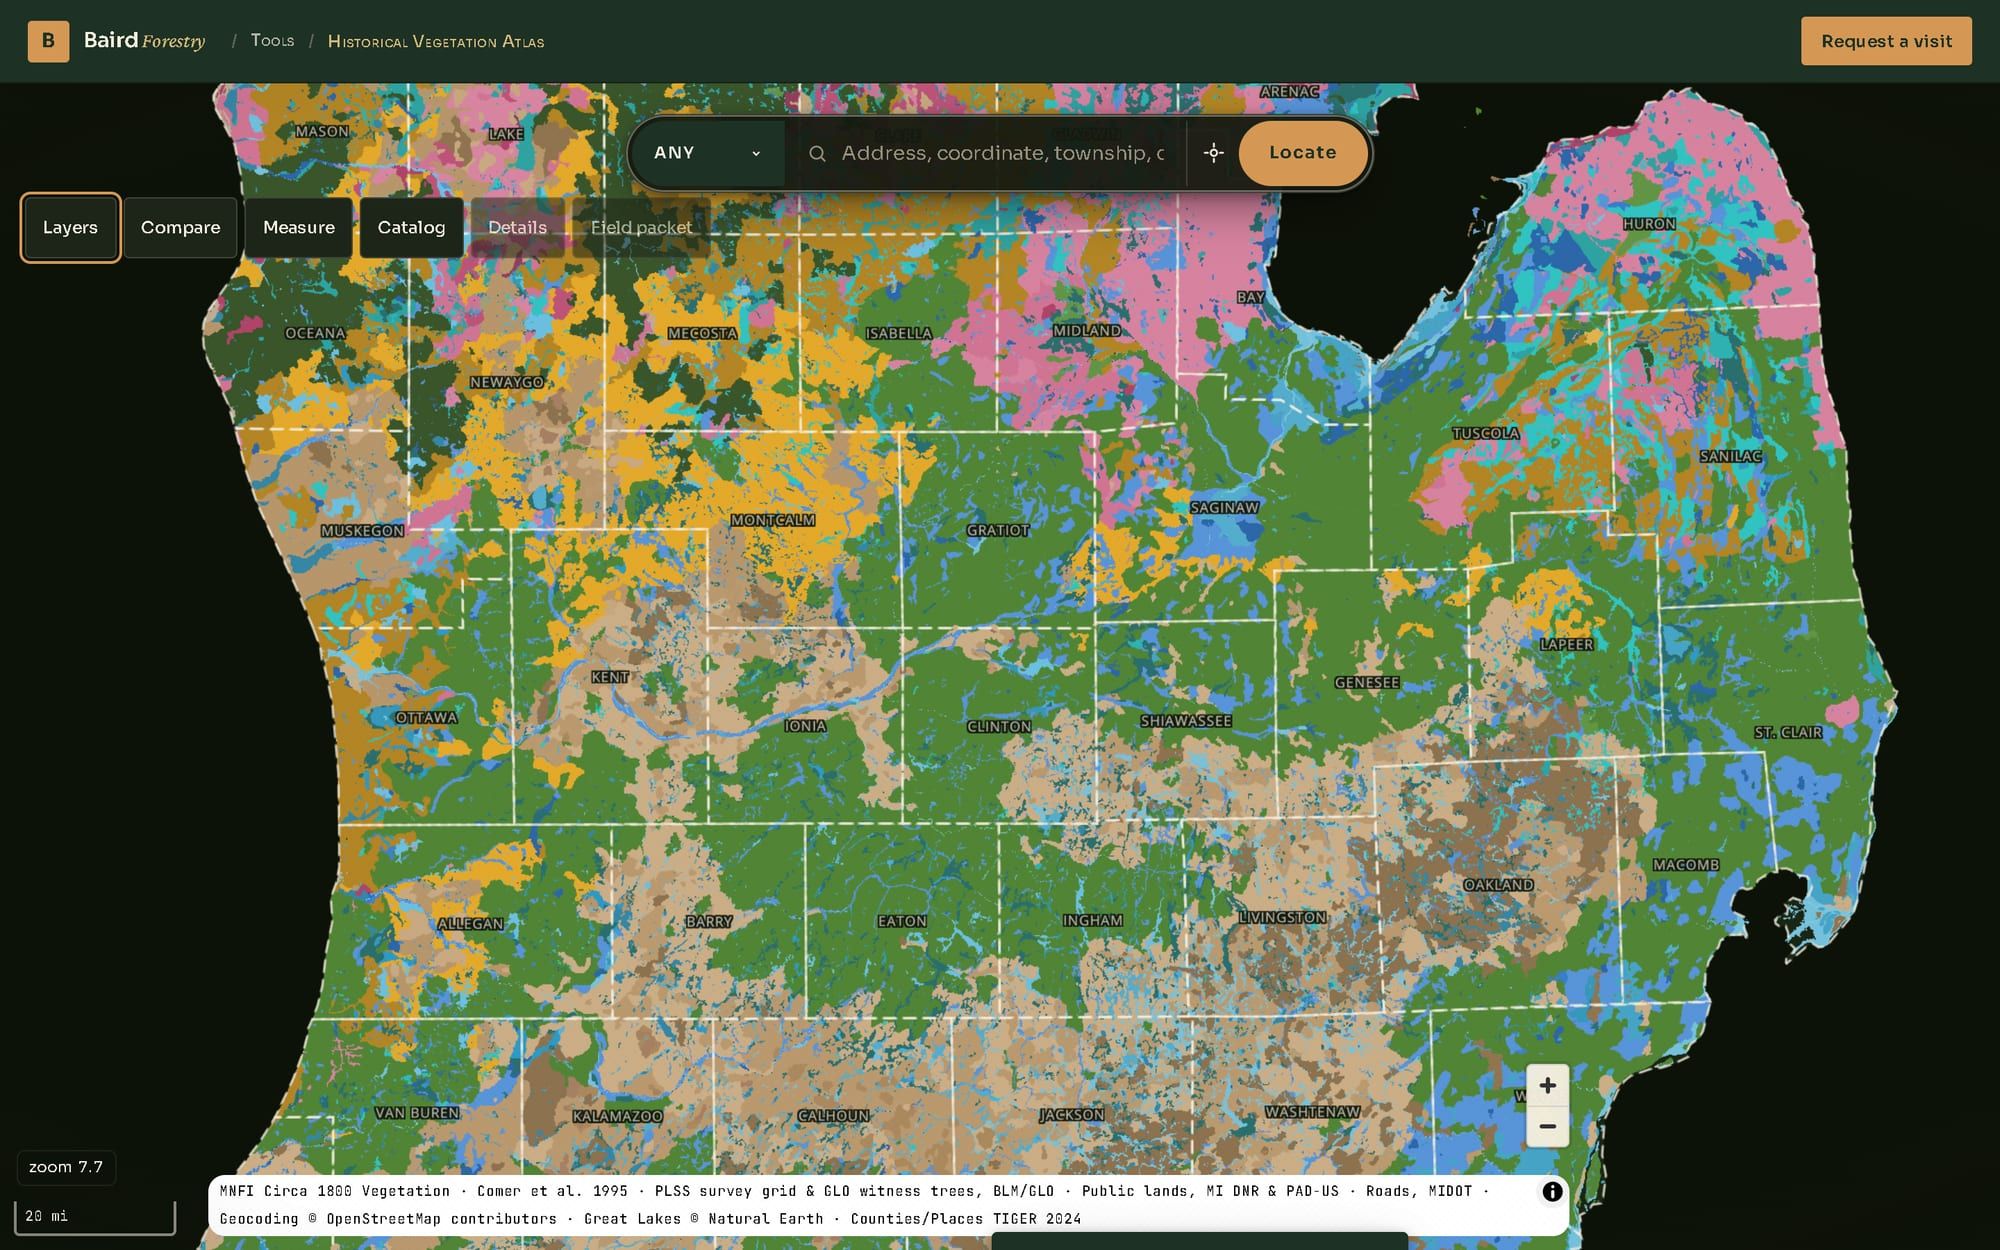
Task: Click the St. Clair county label
Action: click(1788, 733)
